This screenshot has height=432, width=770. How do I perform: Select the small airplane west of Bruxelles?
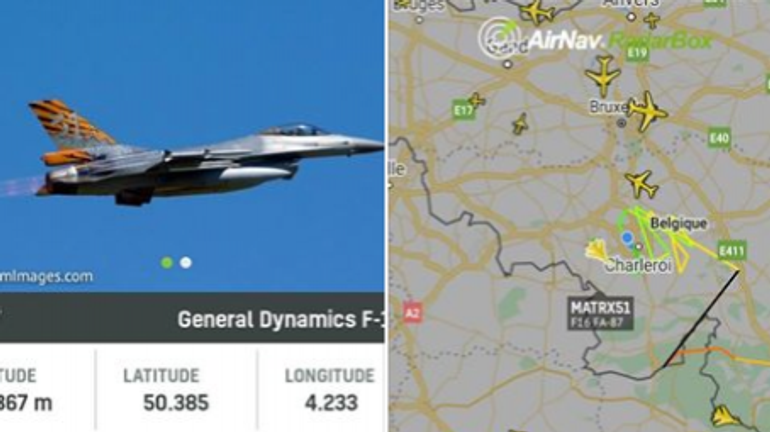[521, 124]
